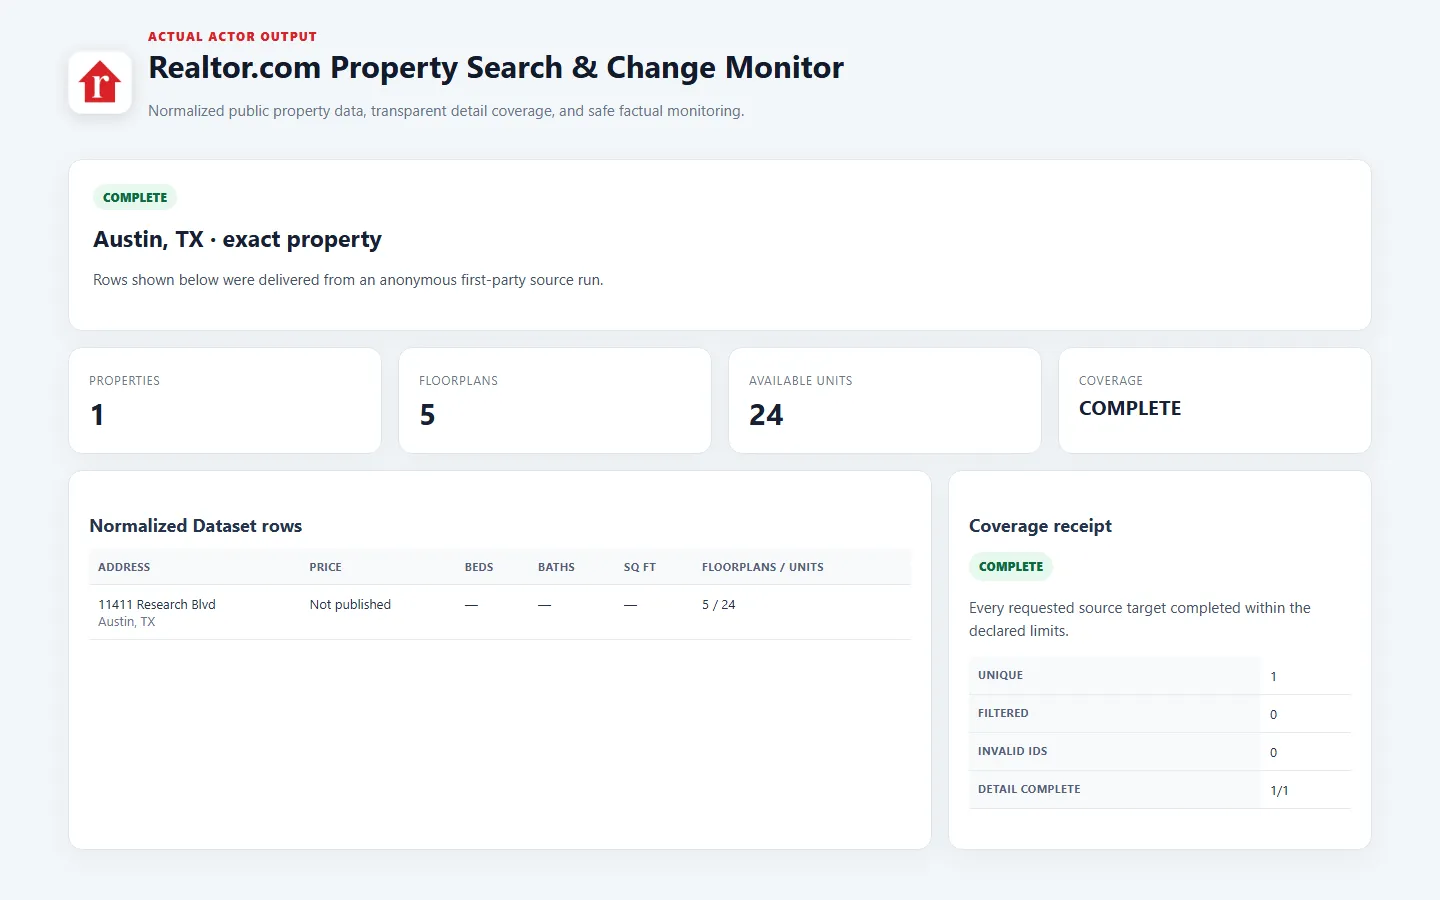Click the 'Coverage receipt' heading
1440x900 pixels.
point(1040,526)
